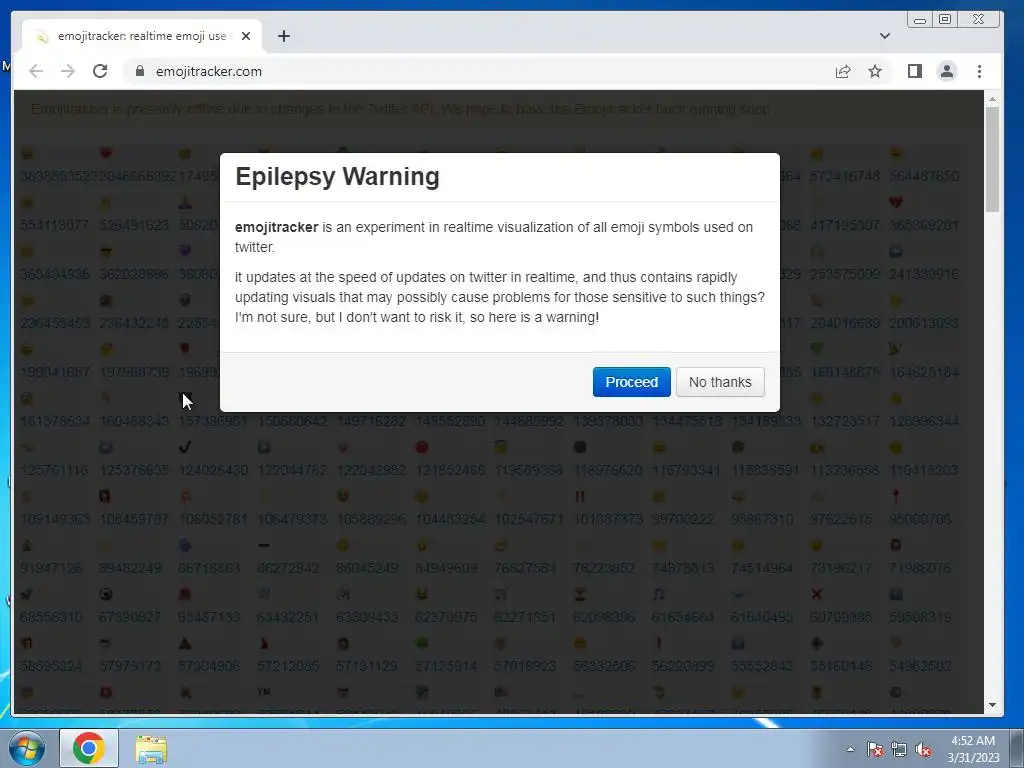This screenshot has width=1024, height=768.
Task: Click the Chrome taskbar icon
Action: (89, 748)
